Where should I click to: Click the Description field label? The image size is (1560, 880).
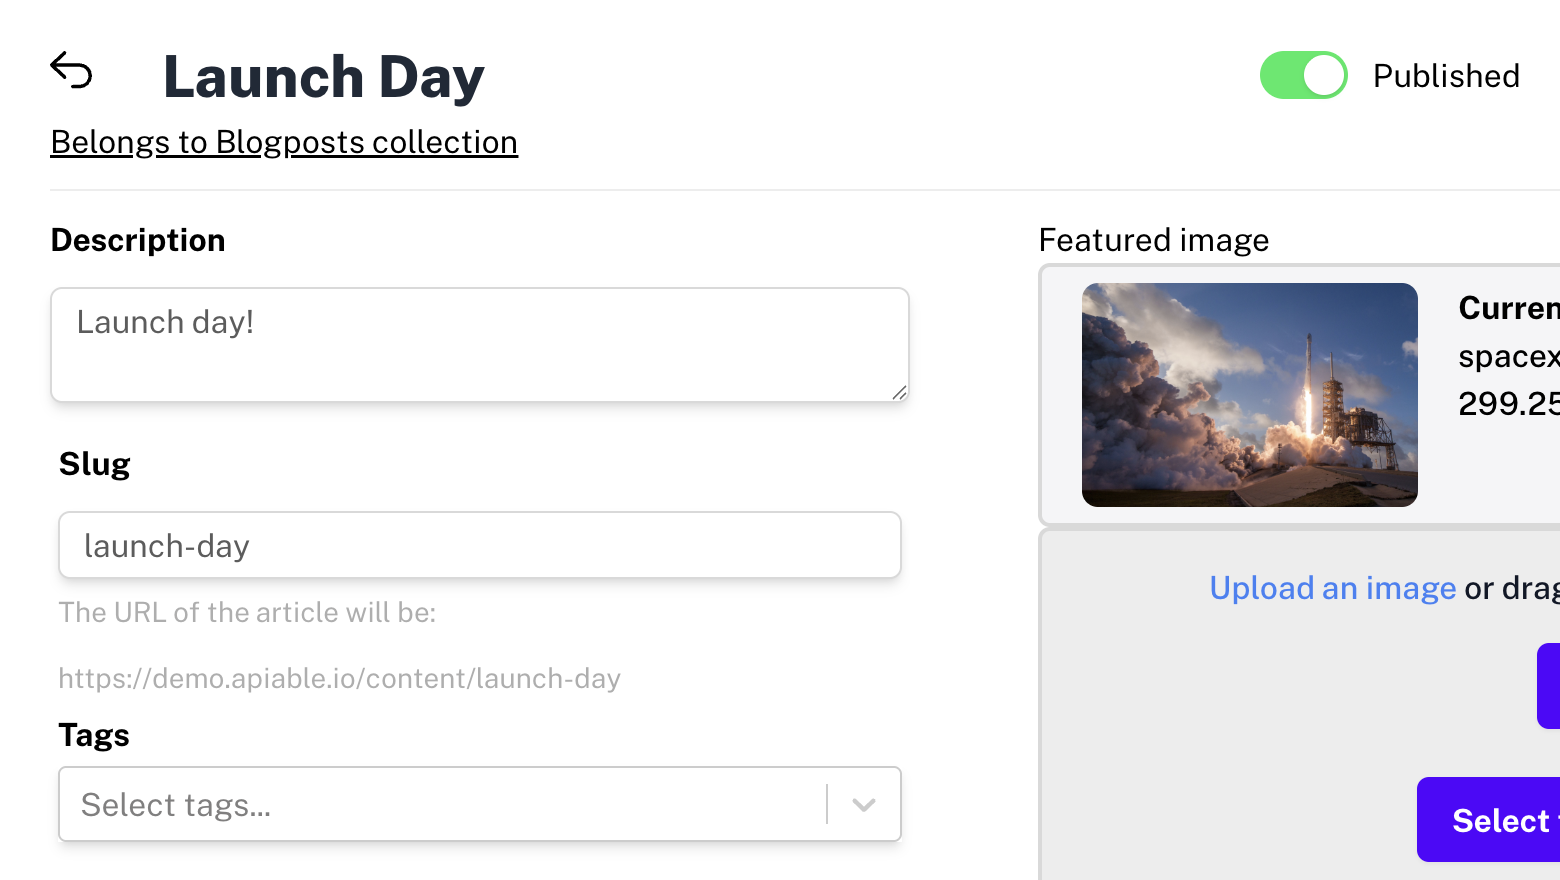[138, 240]
